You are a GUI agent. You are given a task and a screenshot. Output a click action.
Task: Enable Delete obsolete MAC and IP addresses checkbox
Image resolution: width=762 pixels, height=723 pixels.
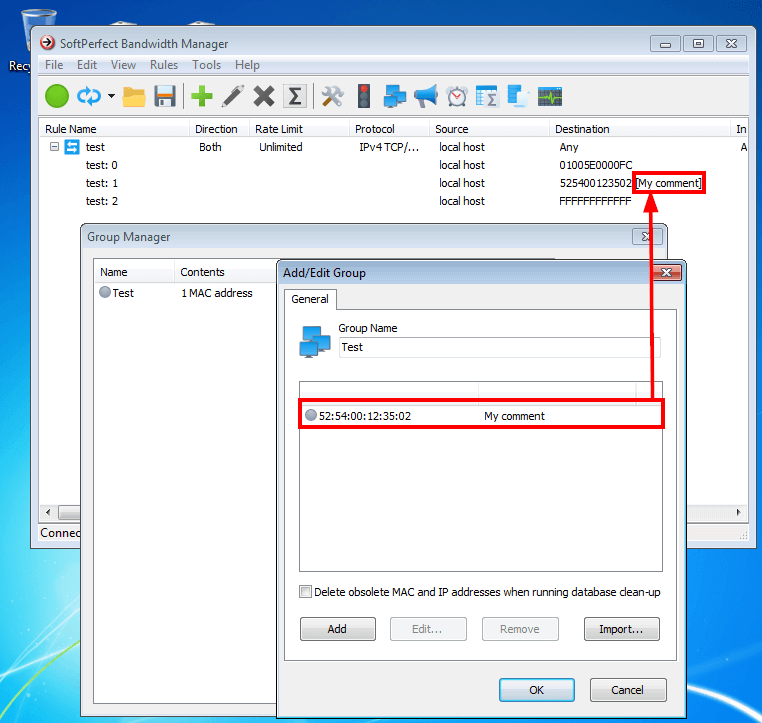coord(305,592)
